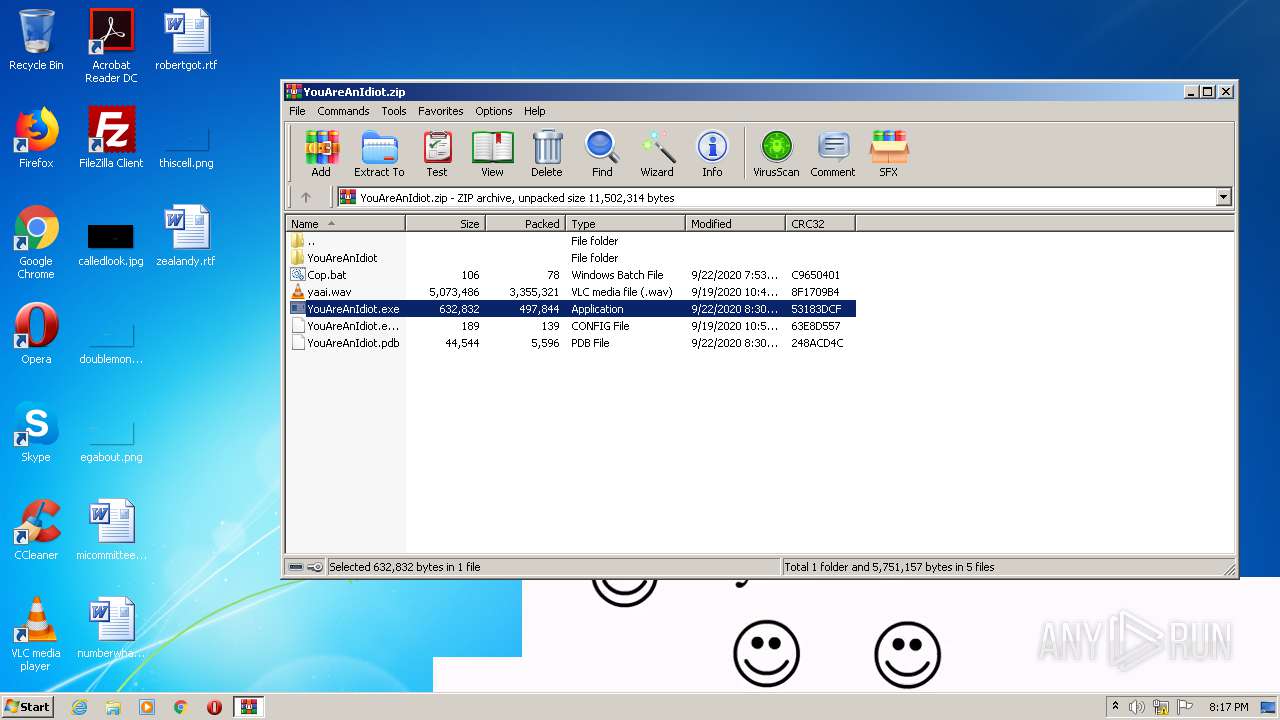This screenshot has width=1280, height=720.
Task: Click the Delete trash icon
Action: pyautogui.click(x=547, y=154)
